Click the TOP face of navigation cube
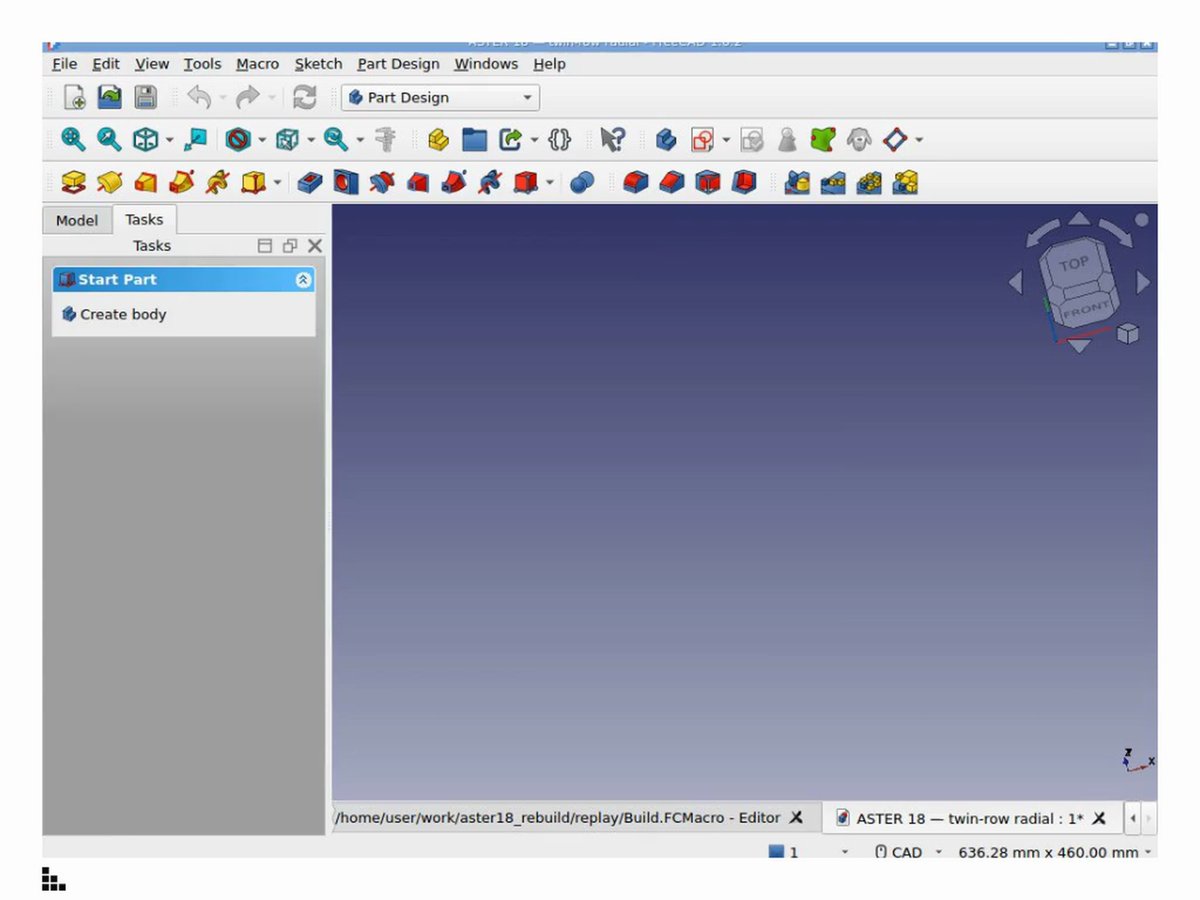Image resolution: width=1200 pixels, height=900 pixels. tap(1073, 265)
